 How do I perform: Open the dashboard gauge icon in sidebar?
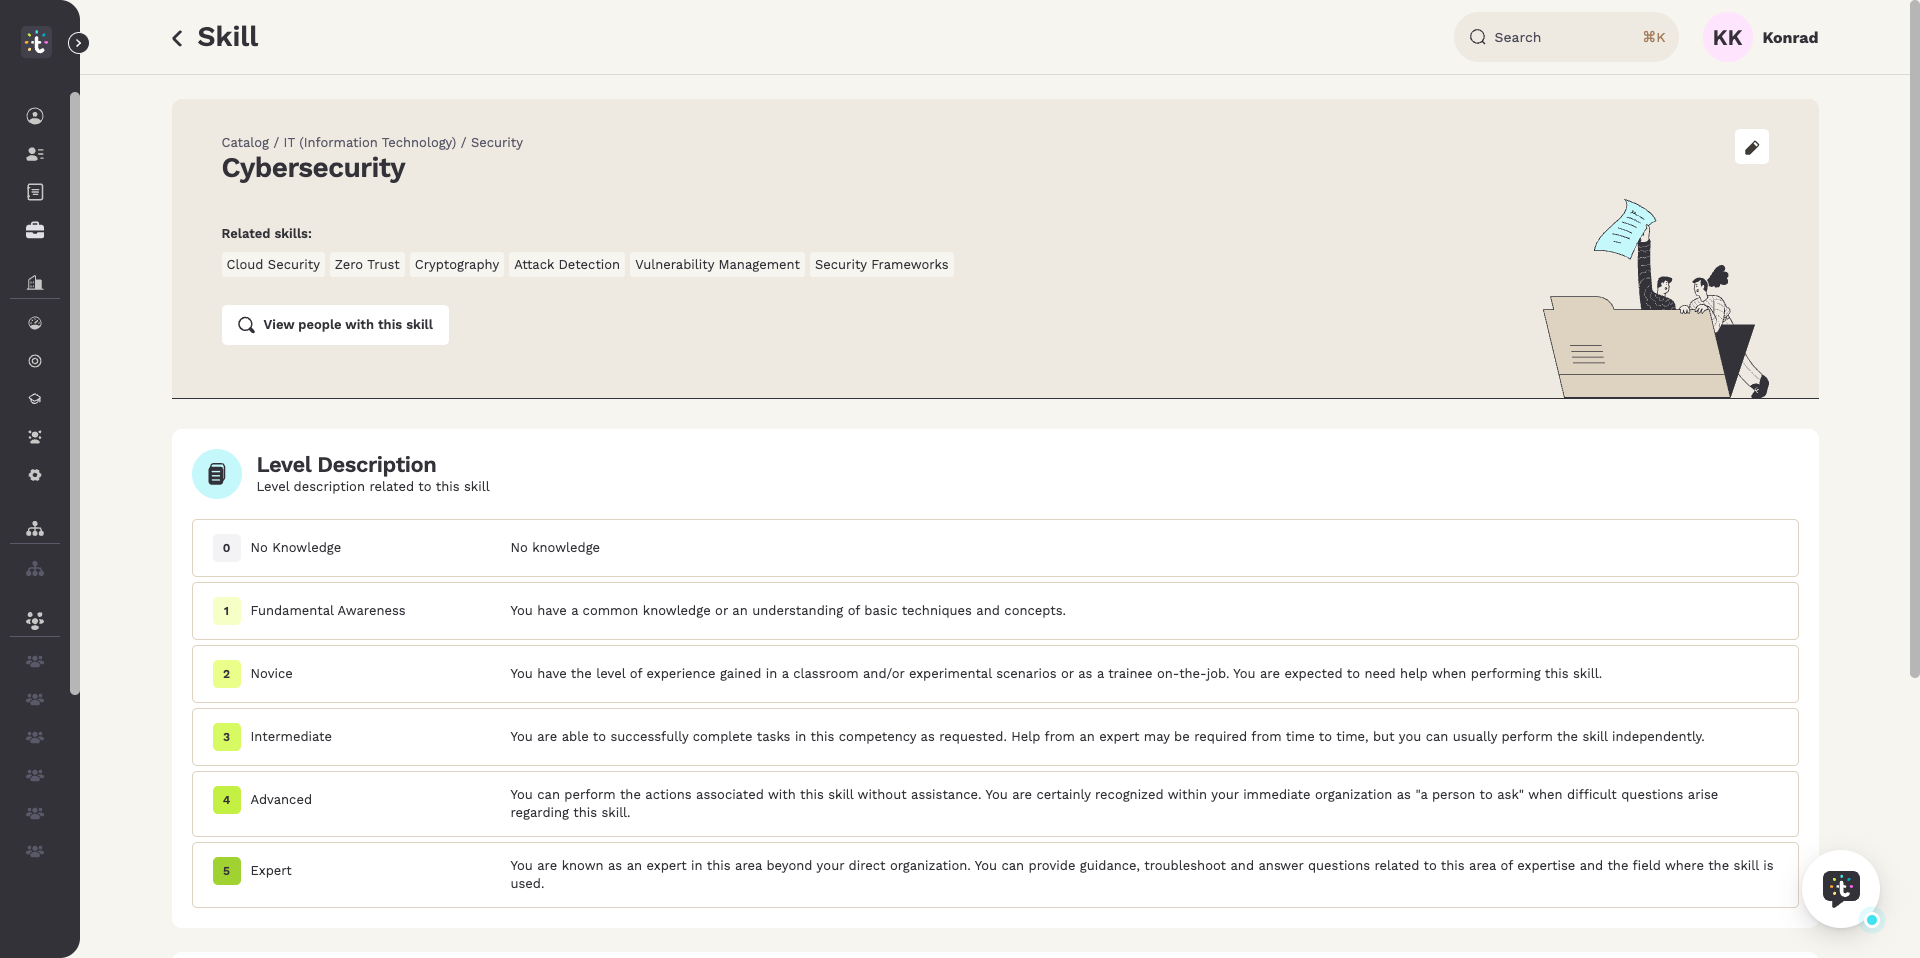tap(35, 323)
